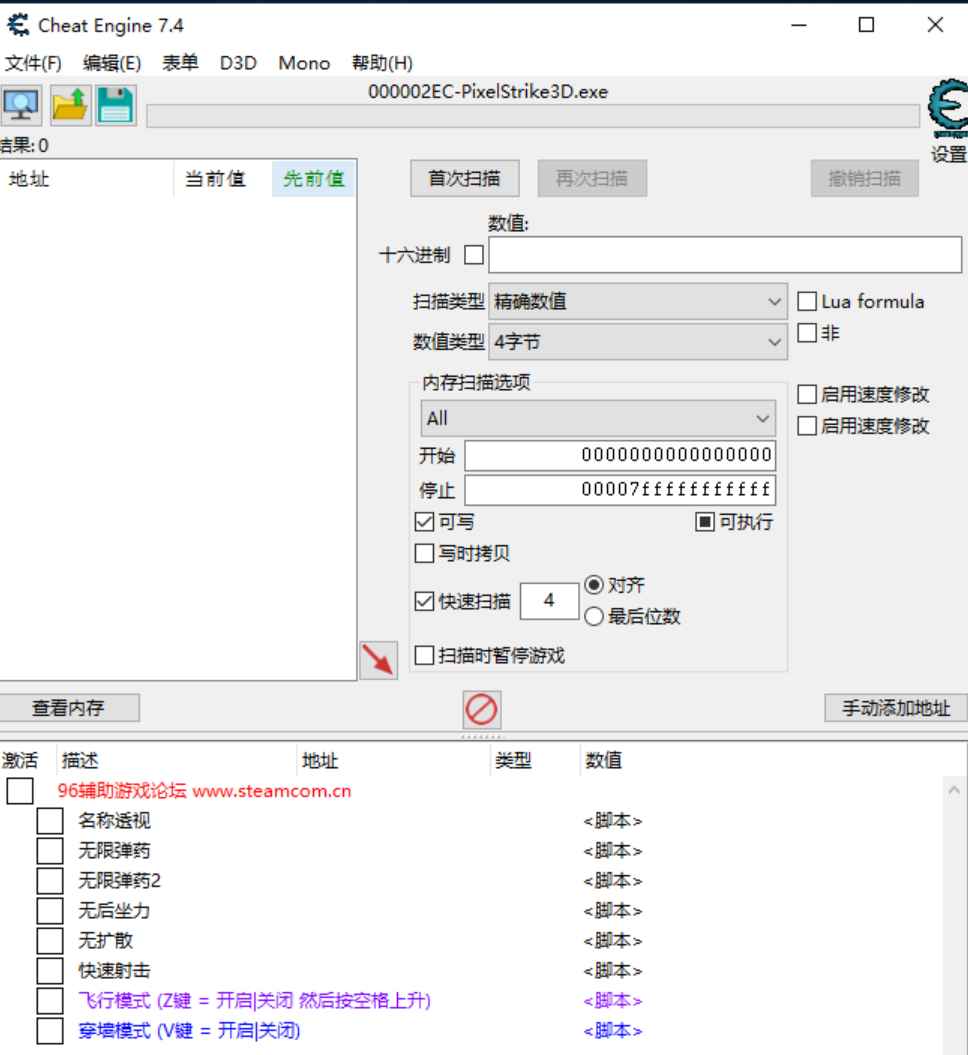This screenshot has height=1055, width=968.
Task: Click the 撤销扫描 button
Action: pyautogui.click(x=864, y=178)
